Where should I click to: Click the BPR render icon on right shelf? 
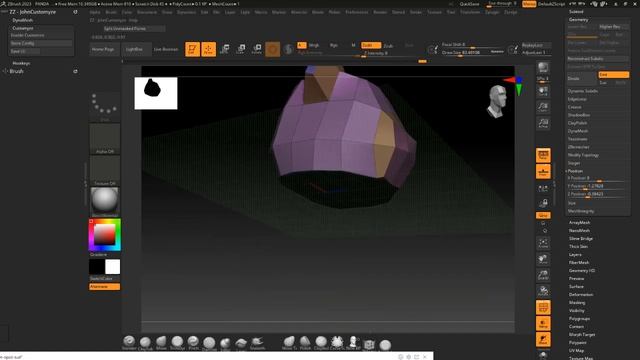point(543,68)
